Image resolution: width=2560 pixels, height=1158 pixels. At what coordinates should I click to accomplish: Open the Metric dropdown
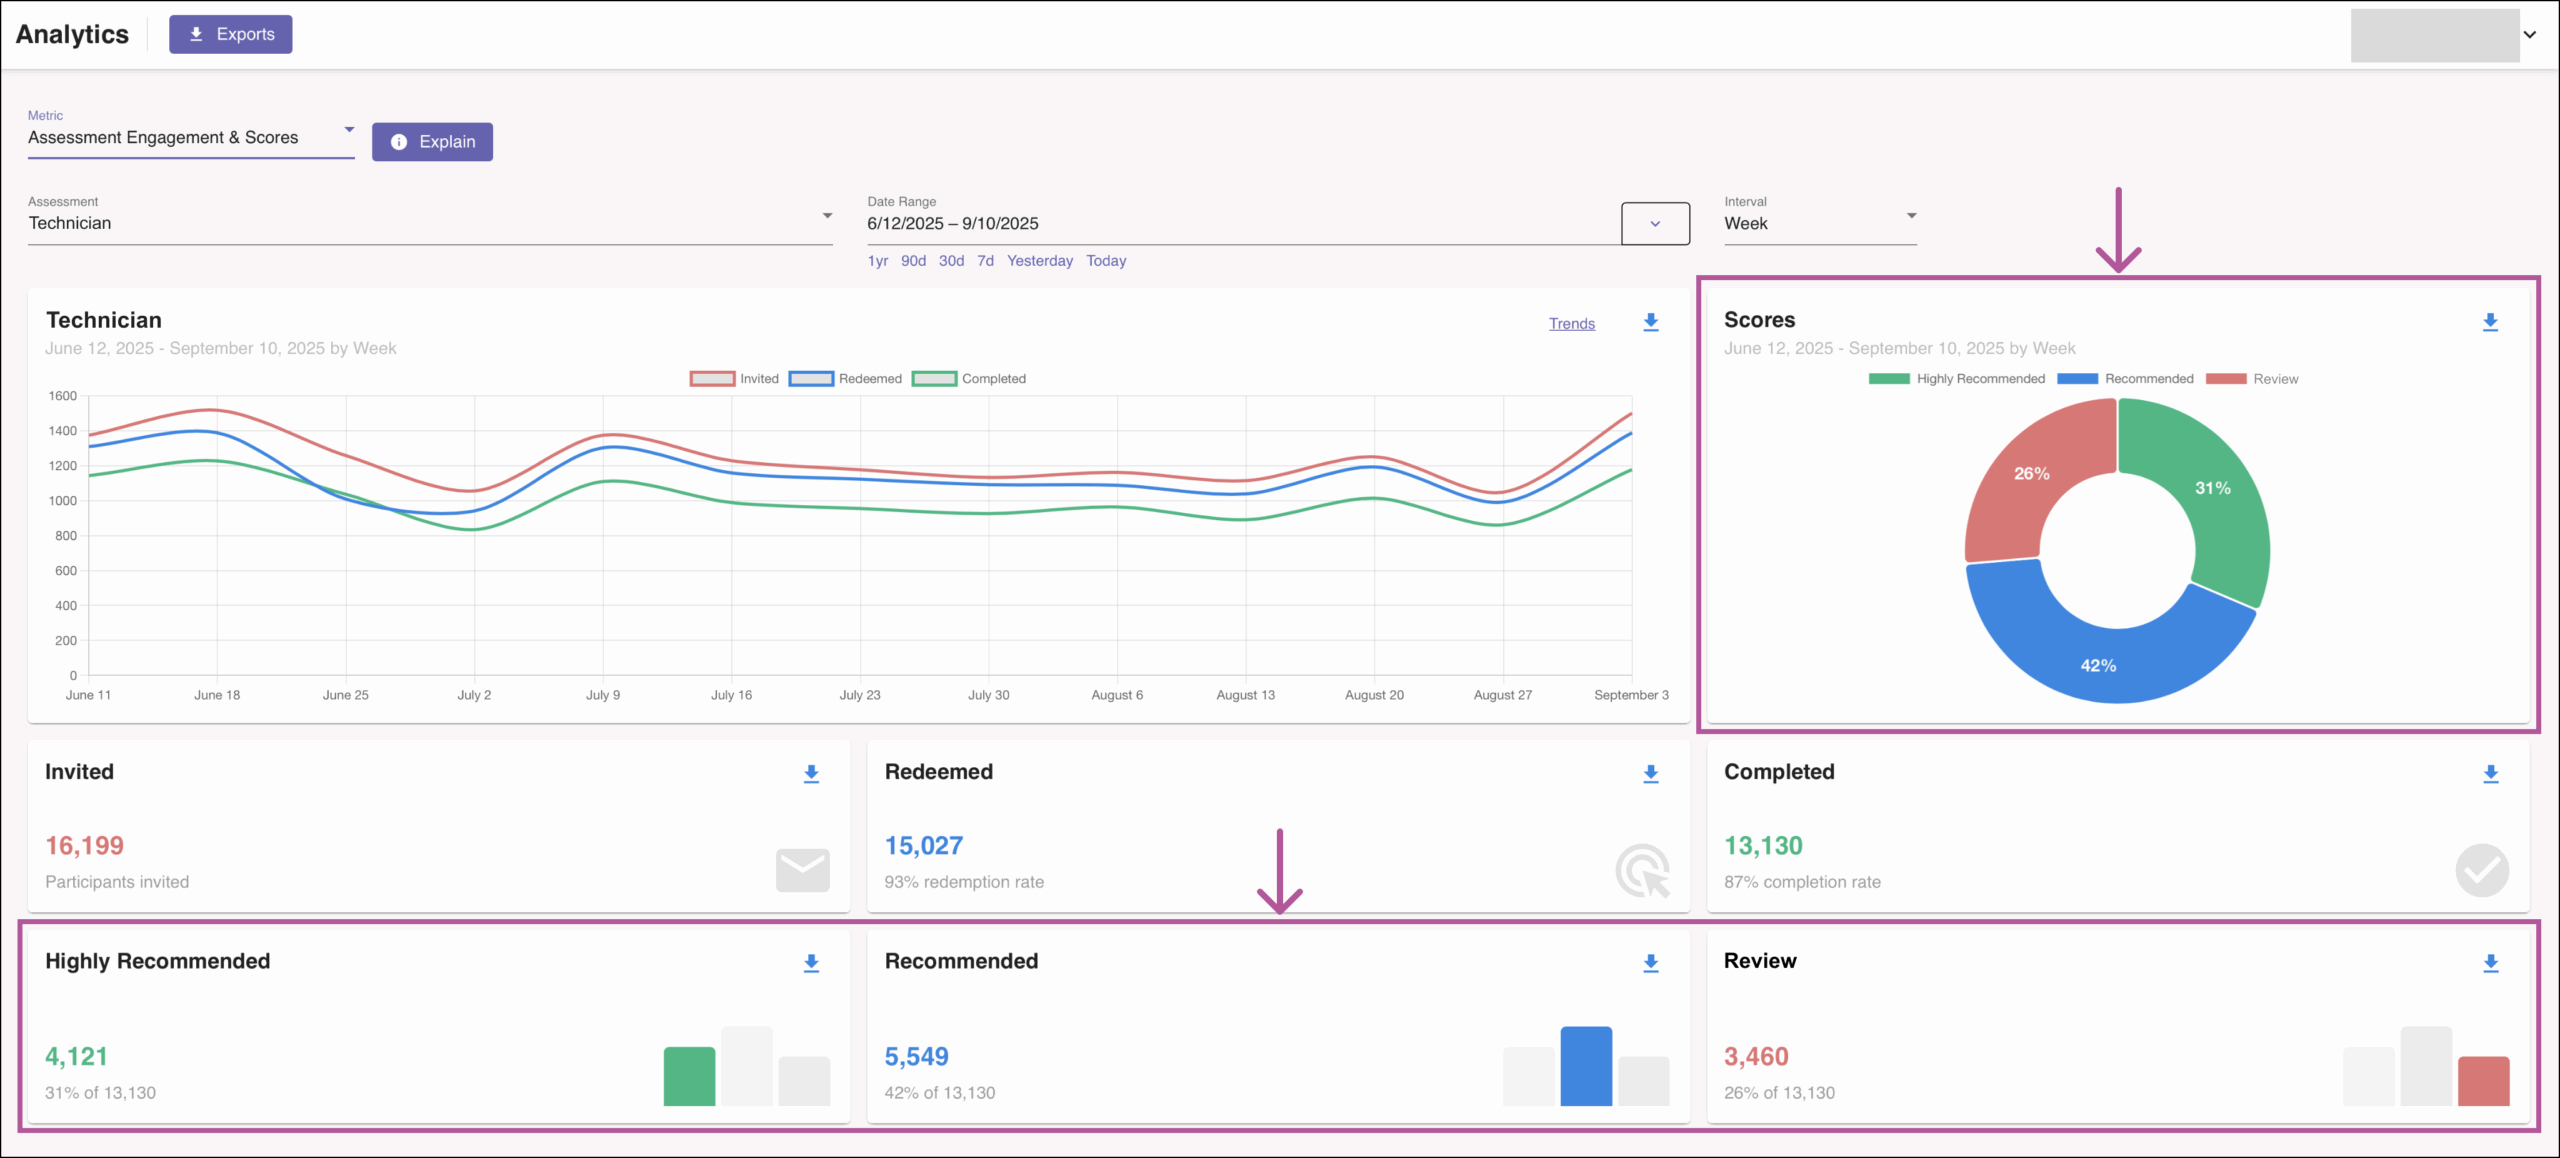pos(190,137)
